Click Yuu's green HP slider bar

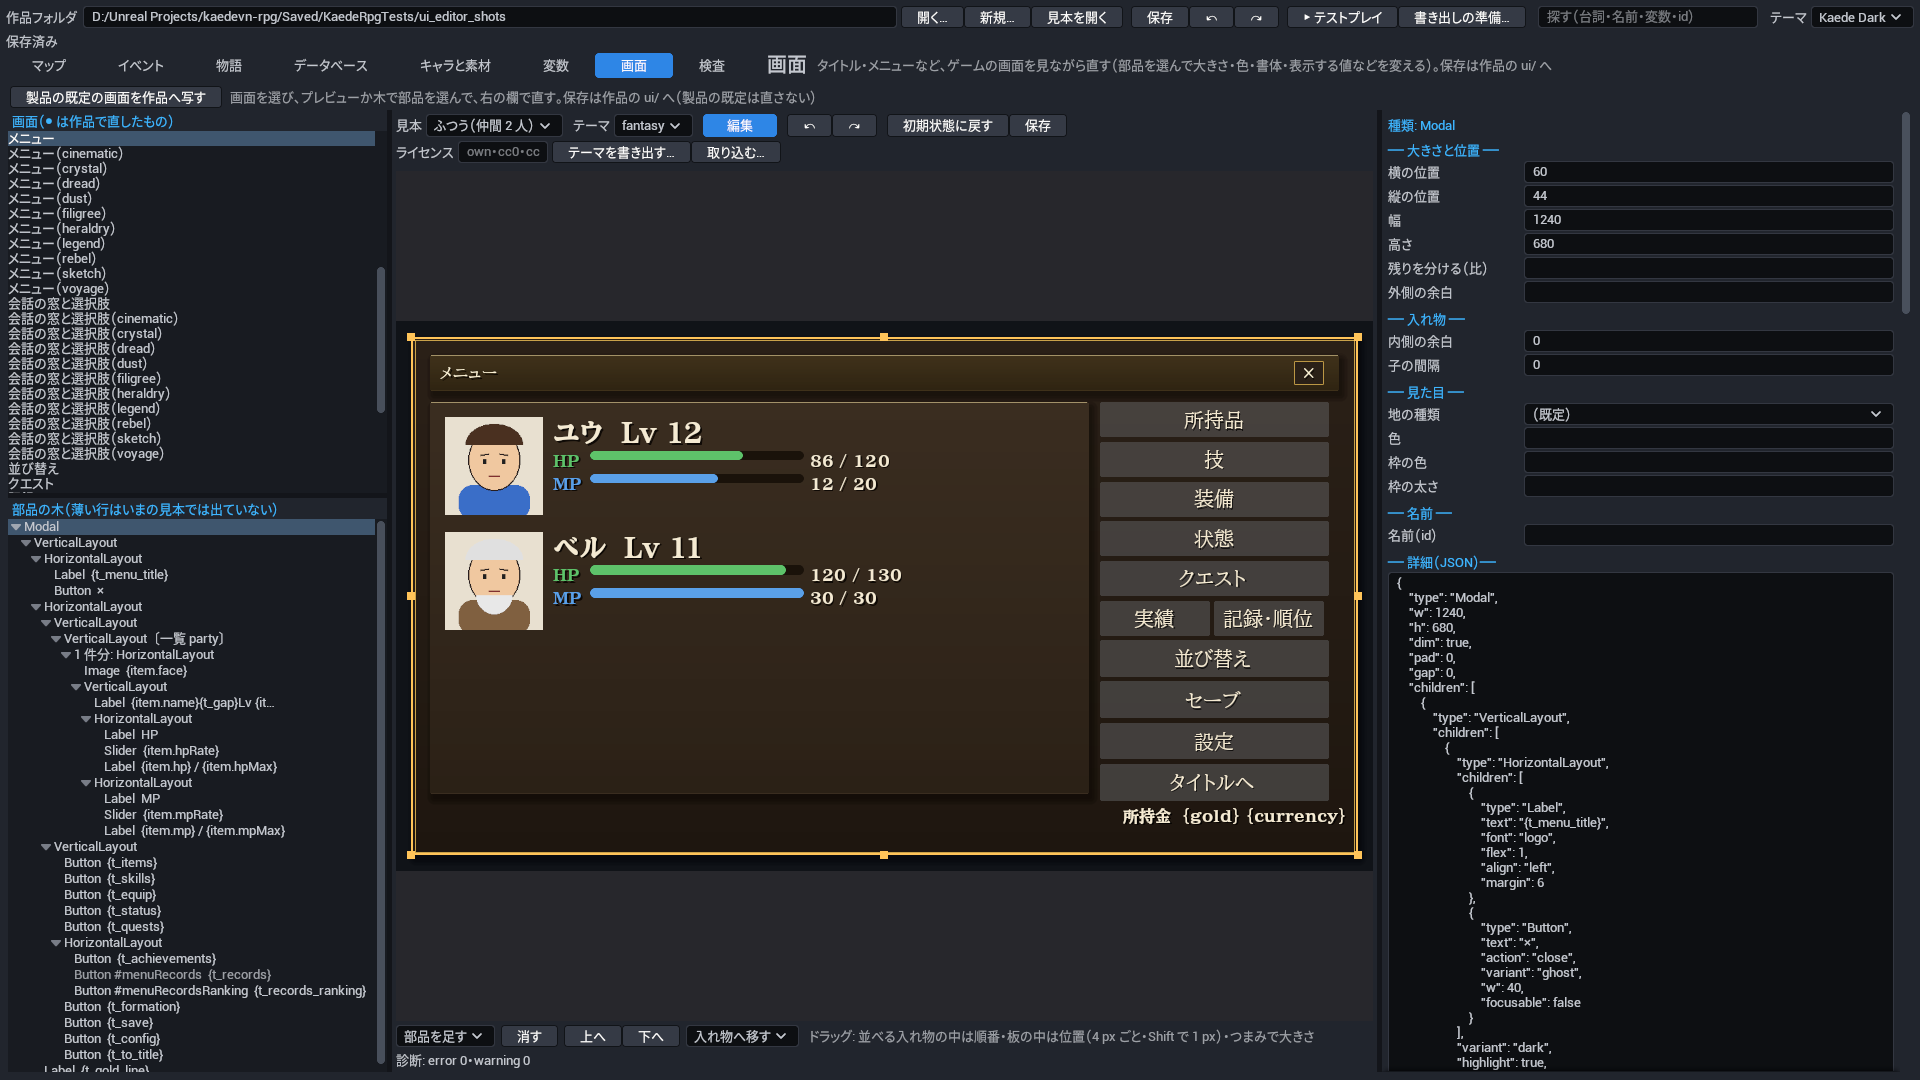click(697, 456)
